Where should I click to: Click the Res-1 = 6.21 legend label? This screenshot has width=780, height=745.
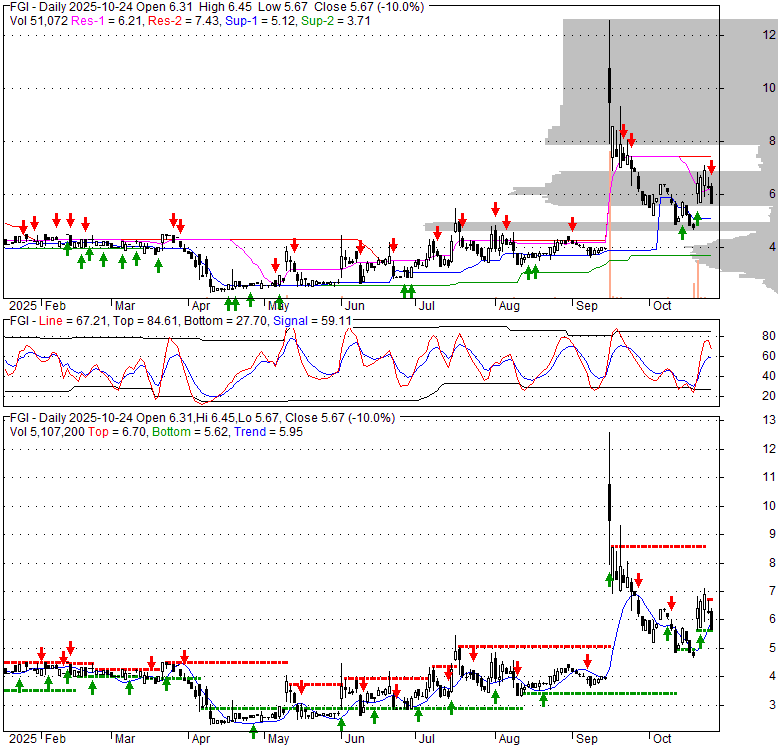pos(108,21)
